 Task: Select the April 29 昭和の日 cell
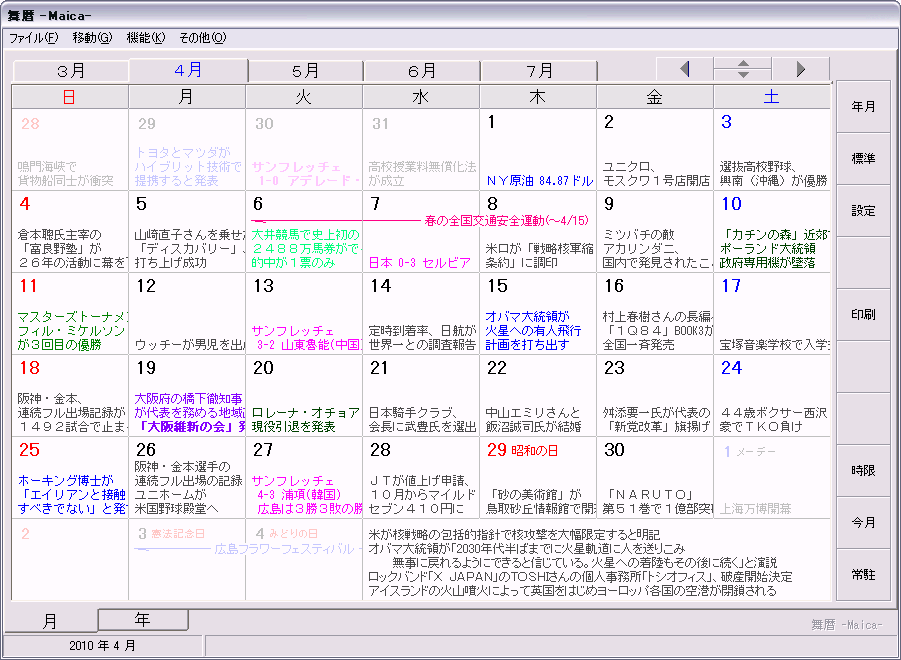point(537,477)
